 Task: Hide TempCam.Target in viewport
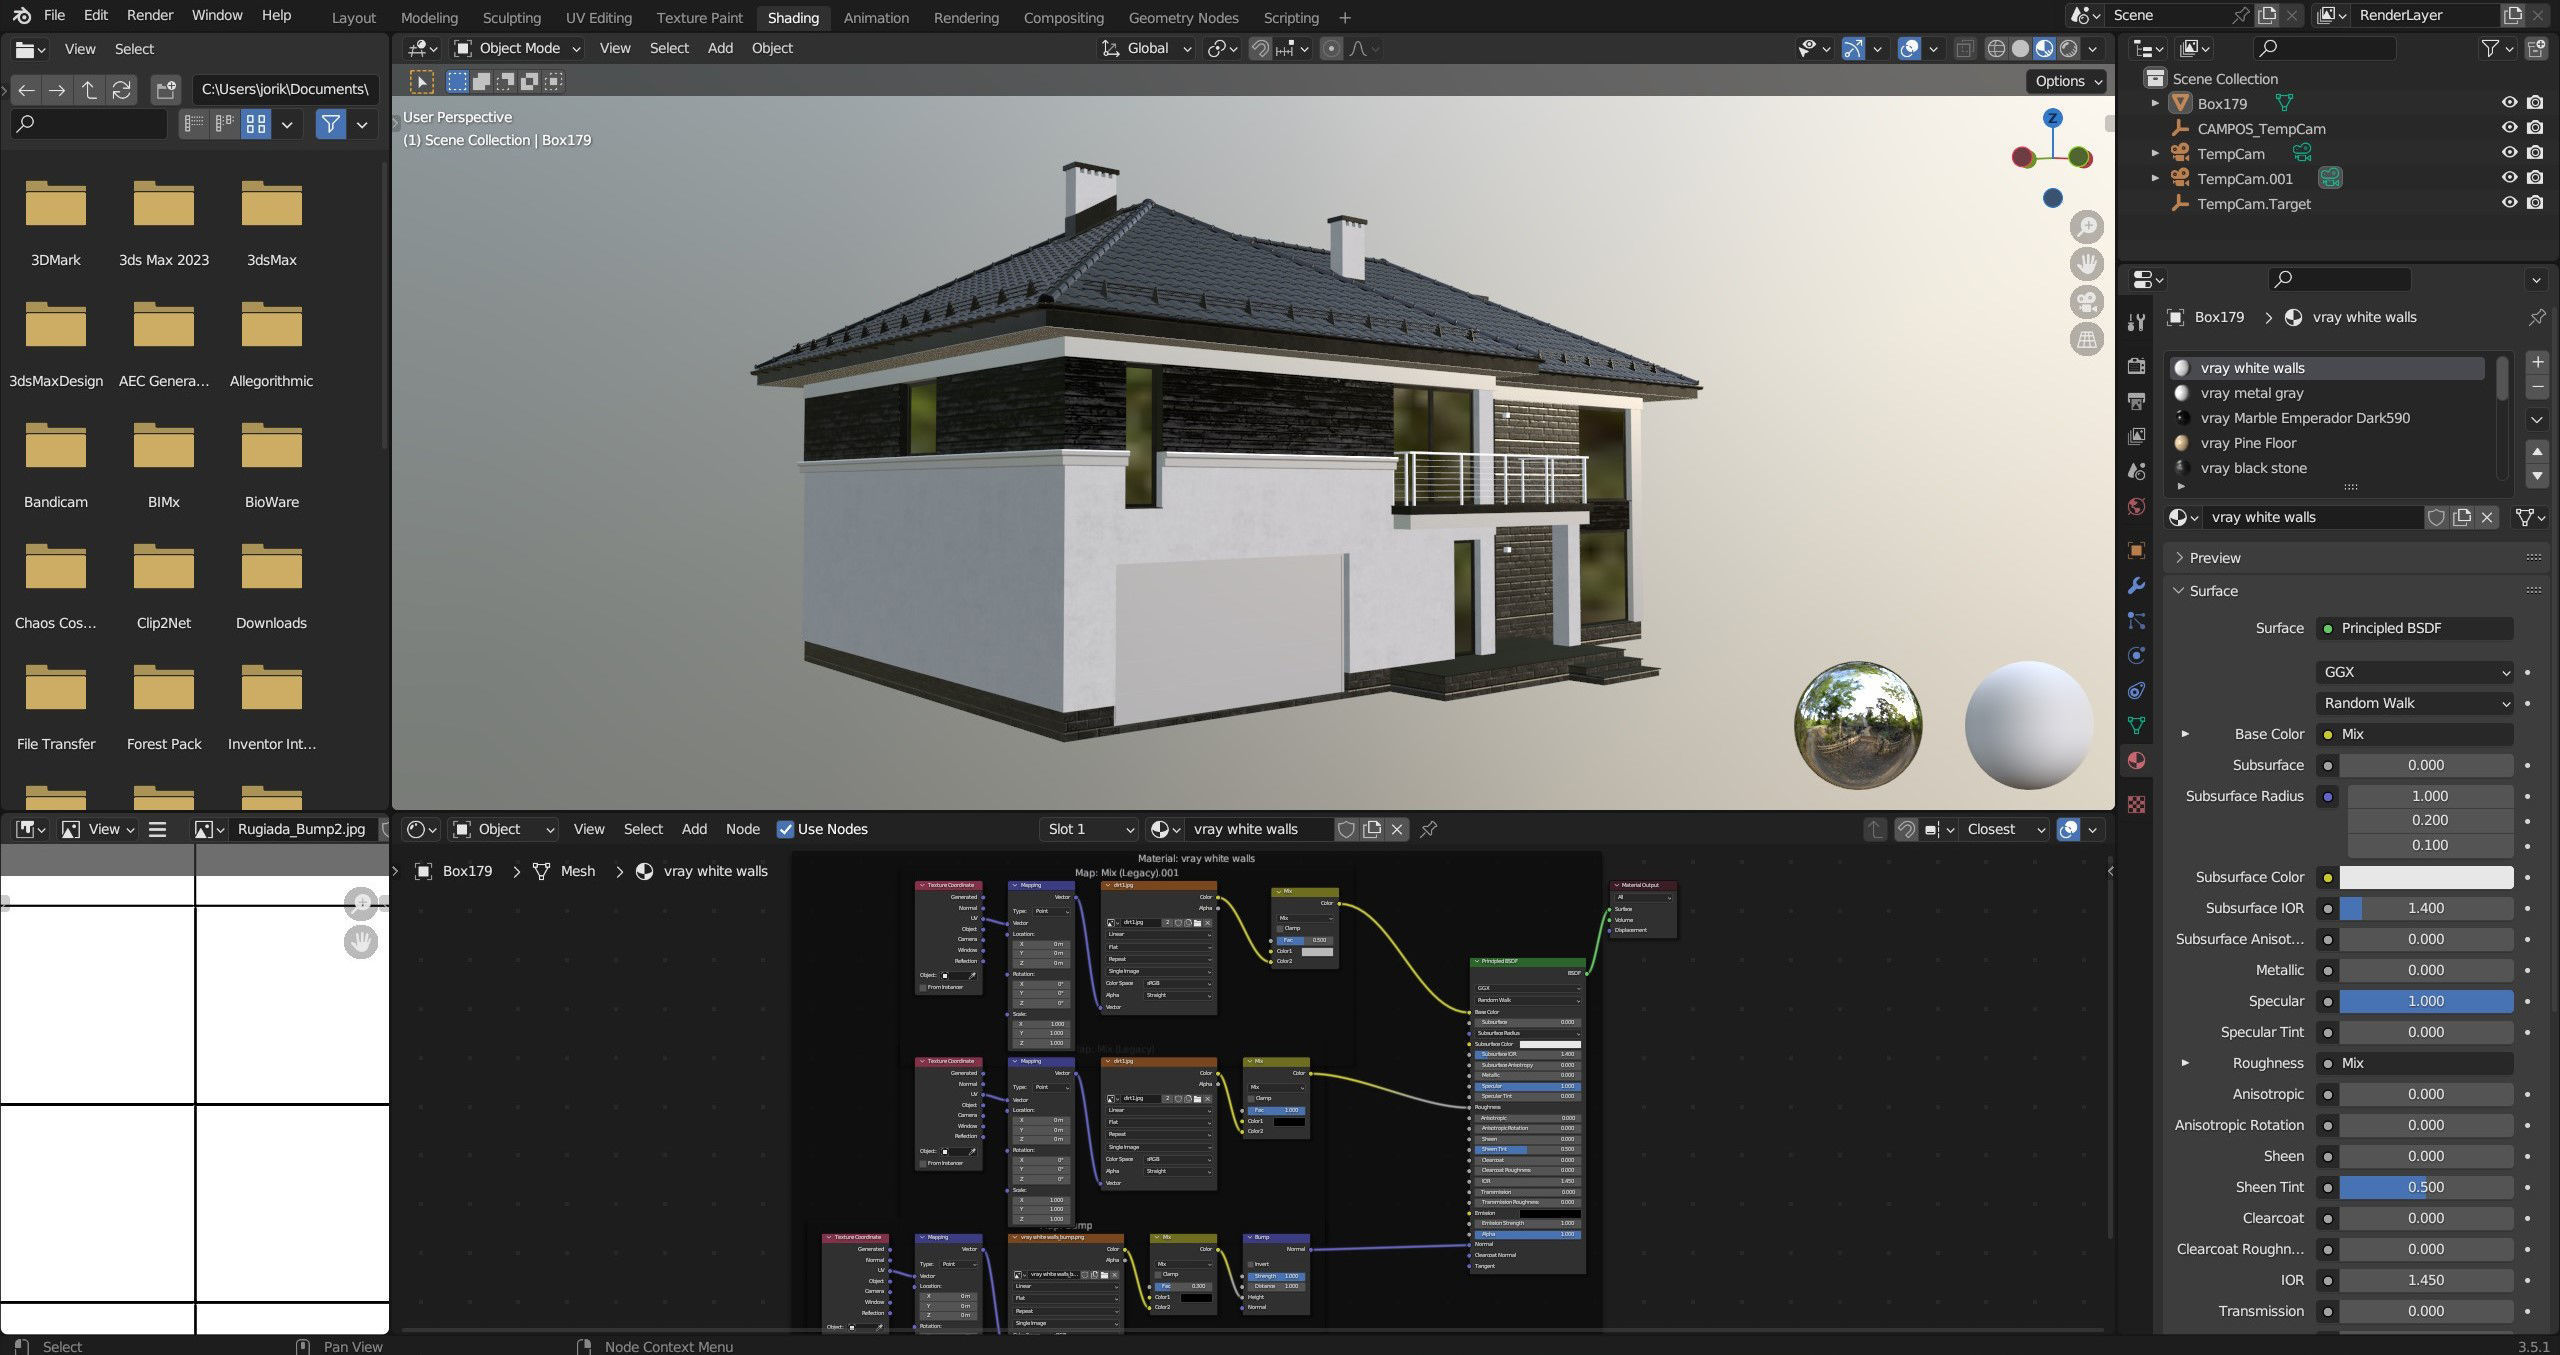coord(2509,203)
